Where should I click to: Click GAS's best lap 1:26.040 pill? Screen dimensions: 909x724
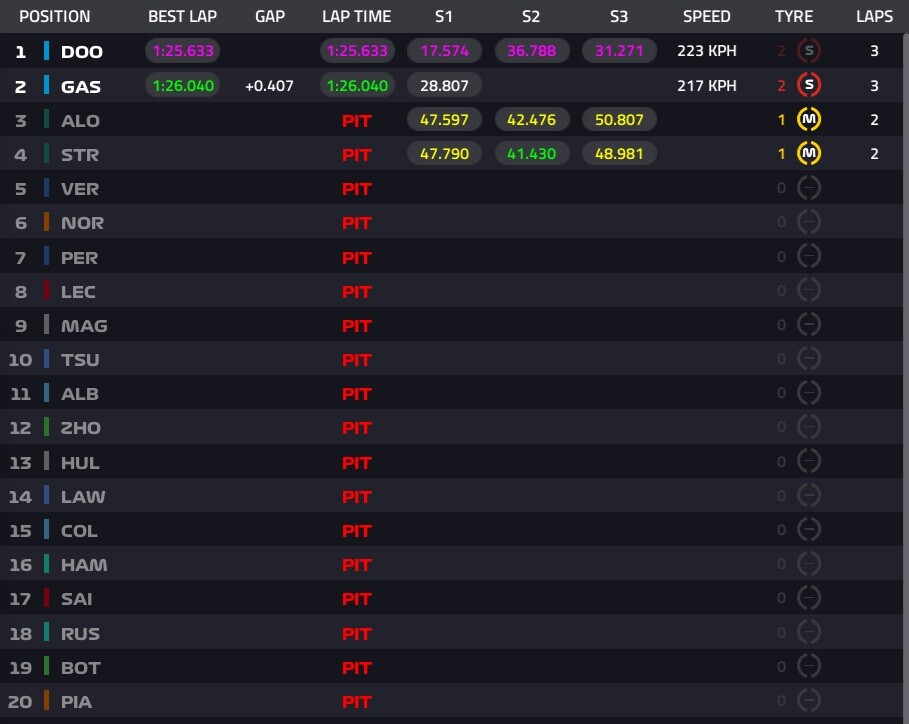(183, 85)
